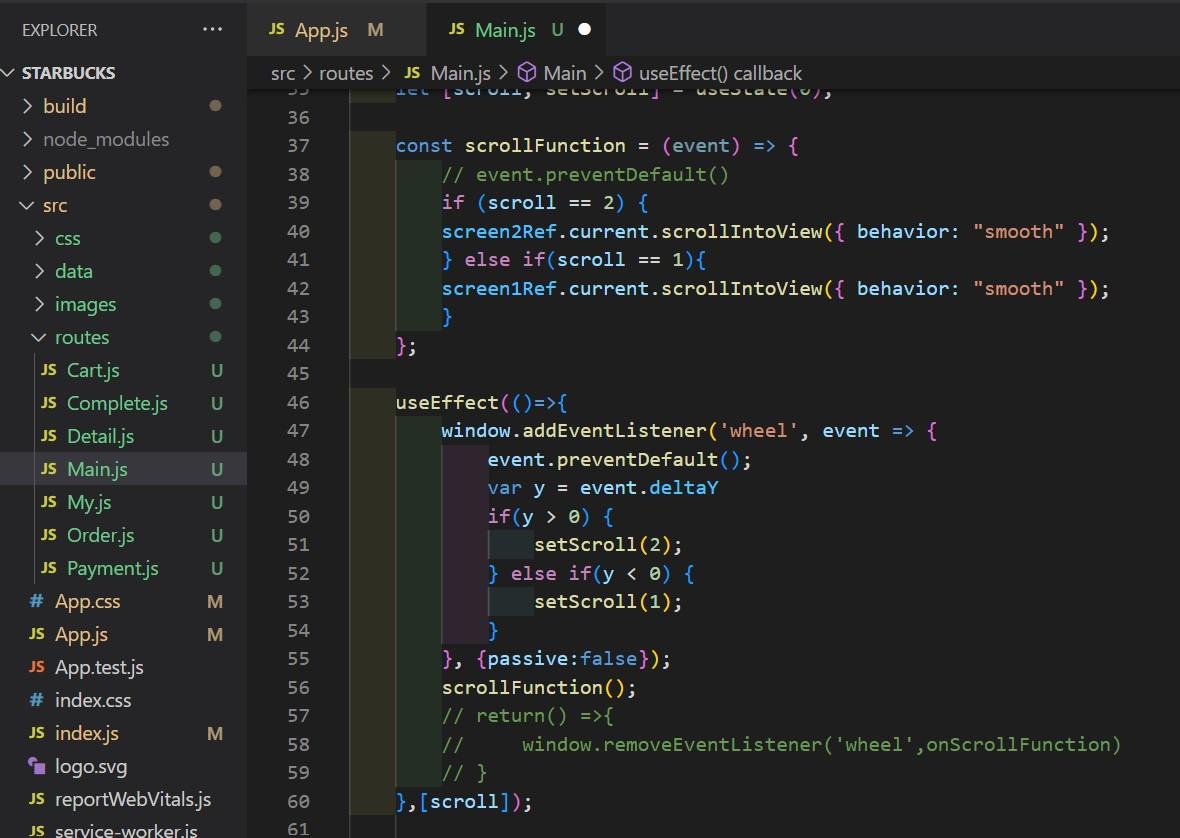
Task: Open Cart.js in the explorer
Action: (x=93, y=370)
